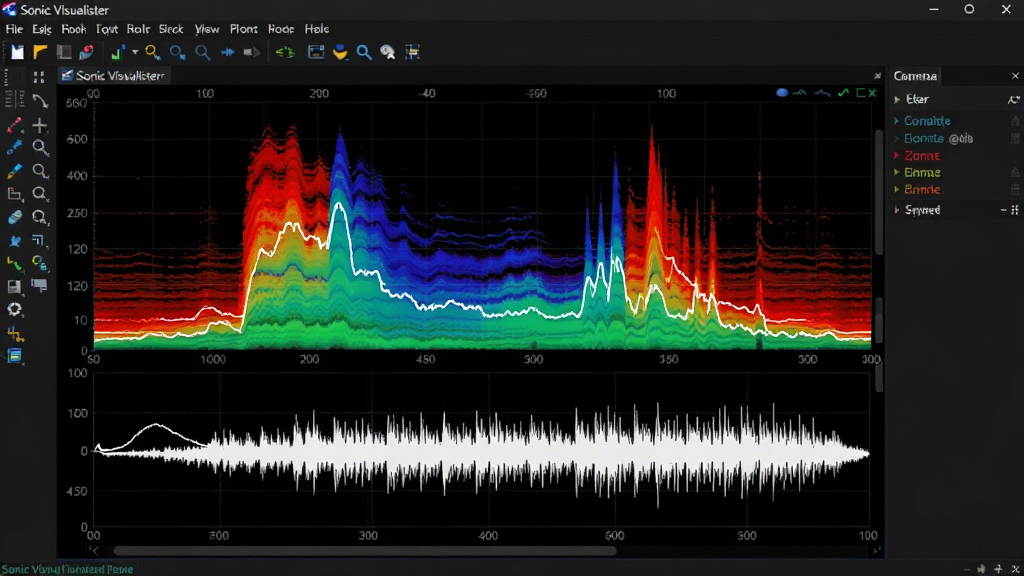Click the gray play-arrow icon in the top toolbar
This screenshot has height=576, width=1024.
pyautogui.click(x=251, y=52)
